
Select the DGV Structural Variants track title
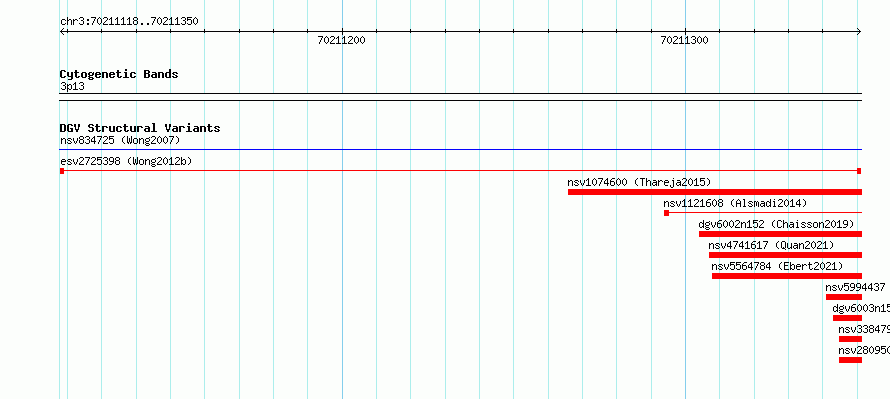coord(140,128)
